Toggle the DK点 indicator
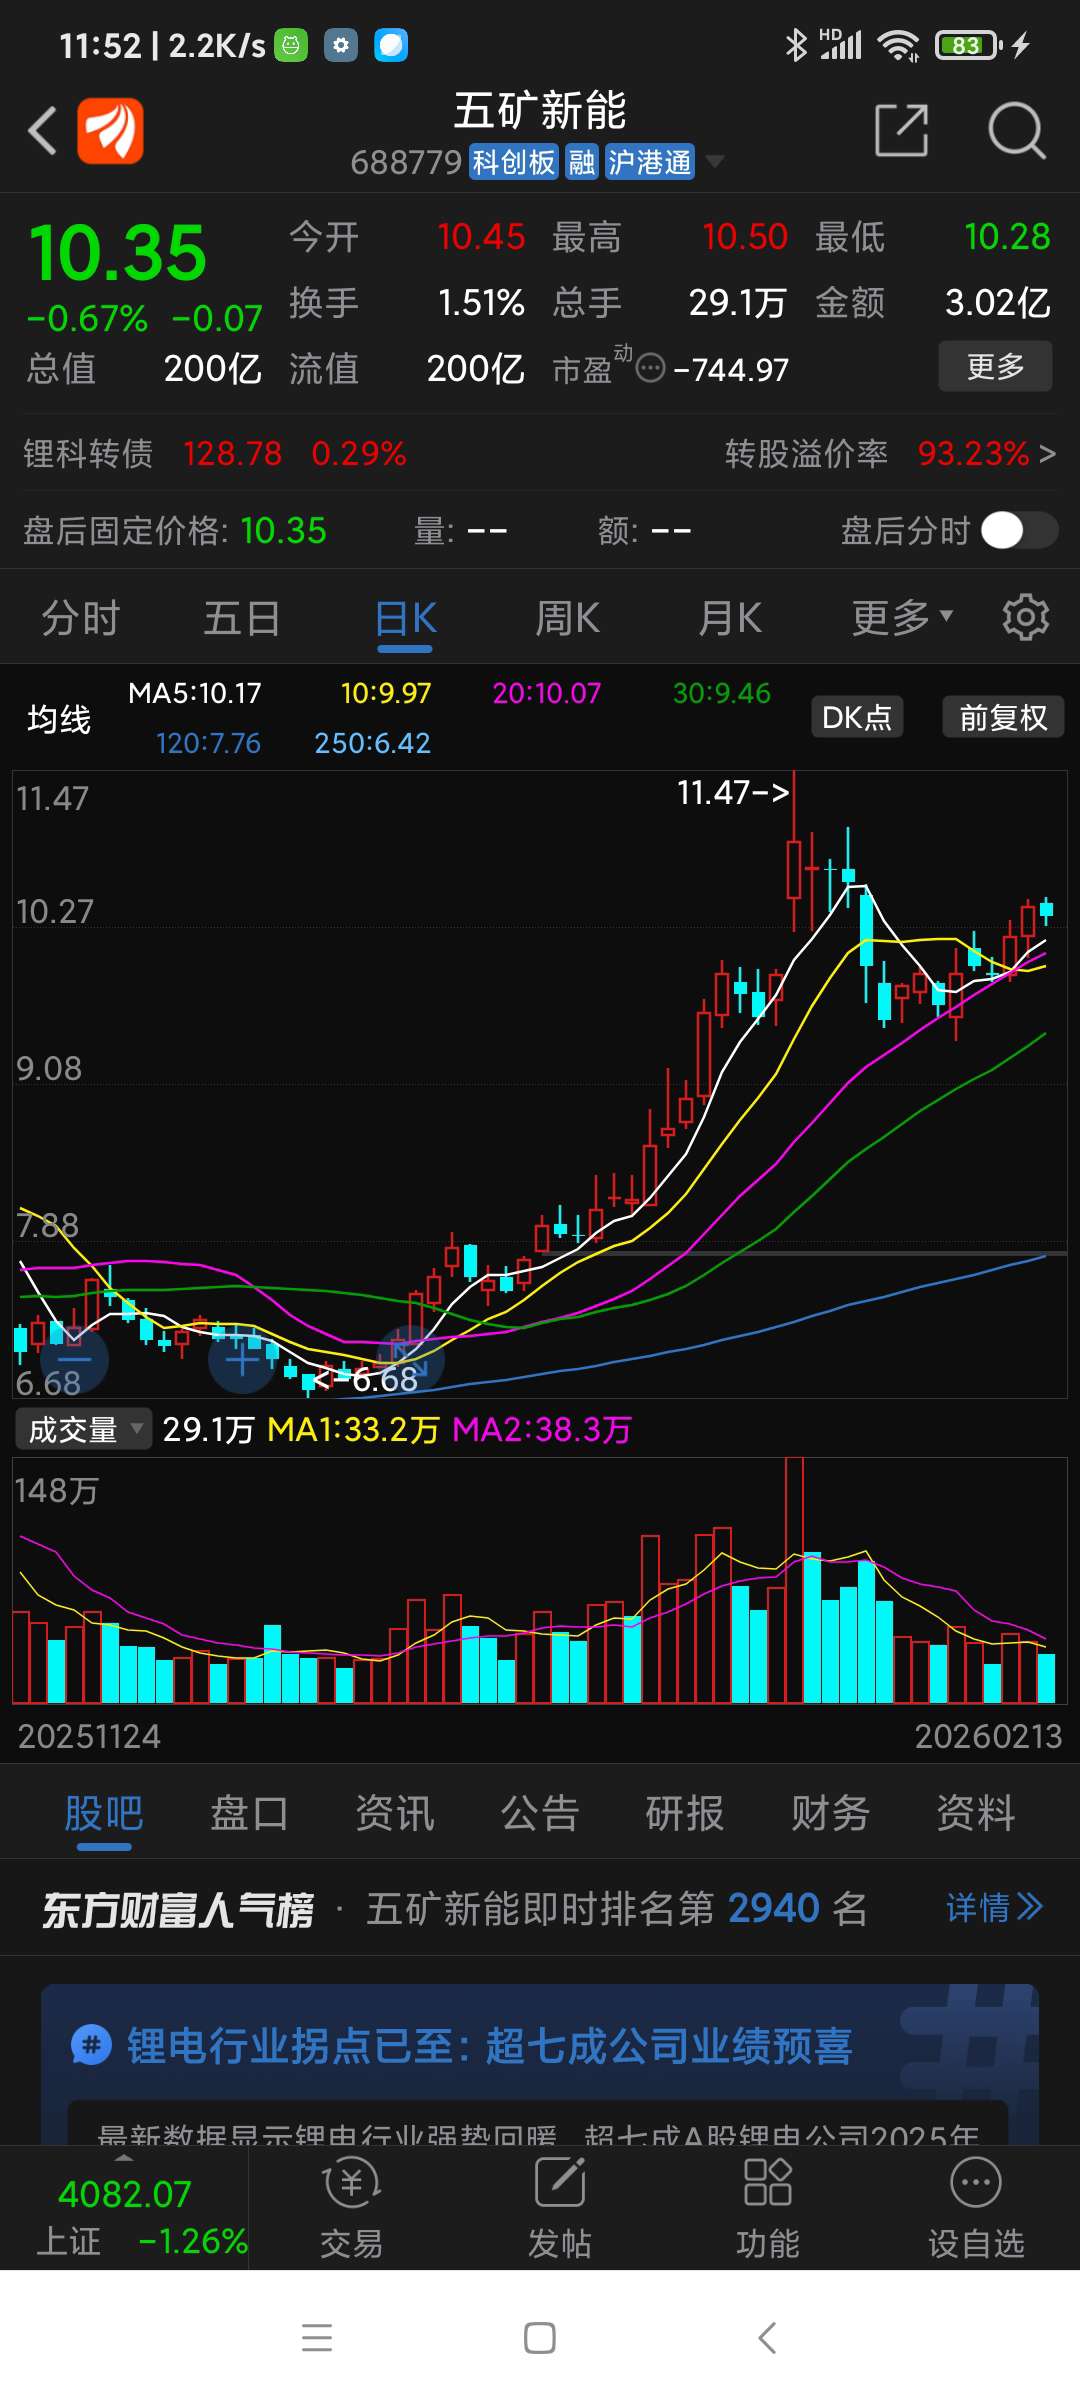Screen dimensions: 1080x2400 pos(857,717)
